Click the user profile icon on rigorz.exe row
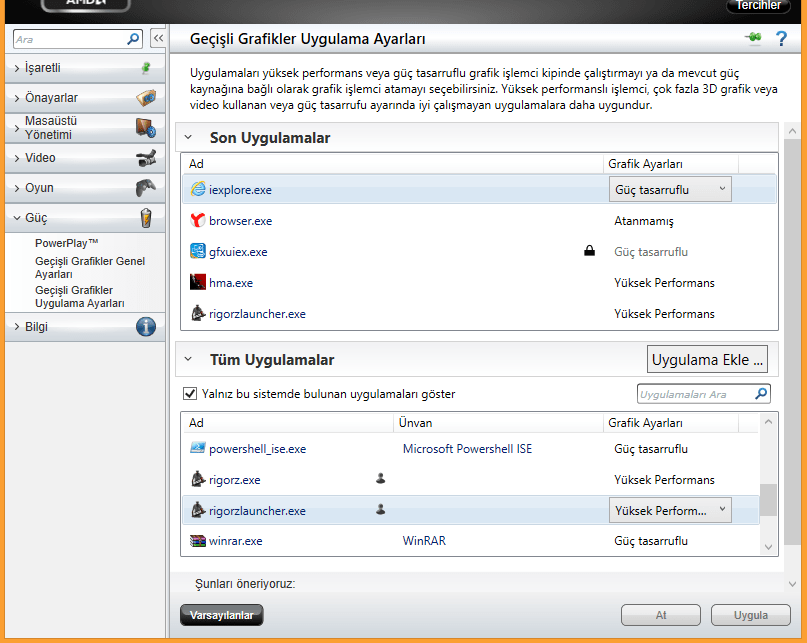Screen dimensions: 807x643 380,478
